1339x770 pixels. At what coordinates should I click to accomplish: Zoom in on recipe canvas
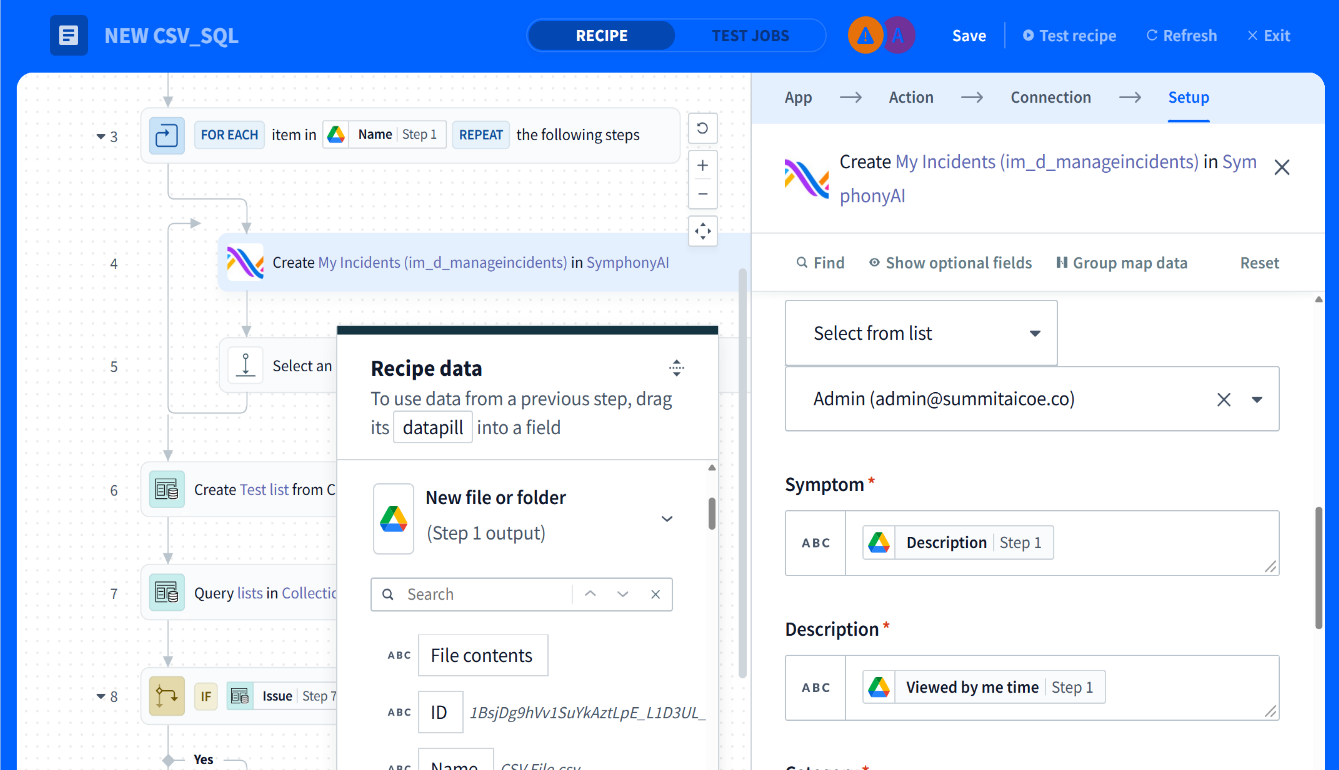(703, 165)
